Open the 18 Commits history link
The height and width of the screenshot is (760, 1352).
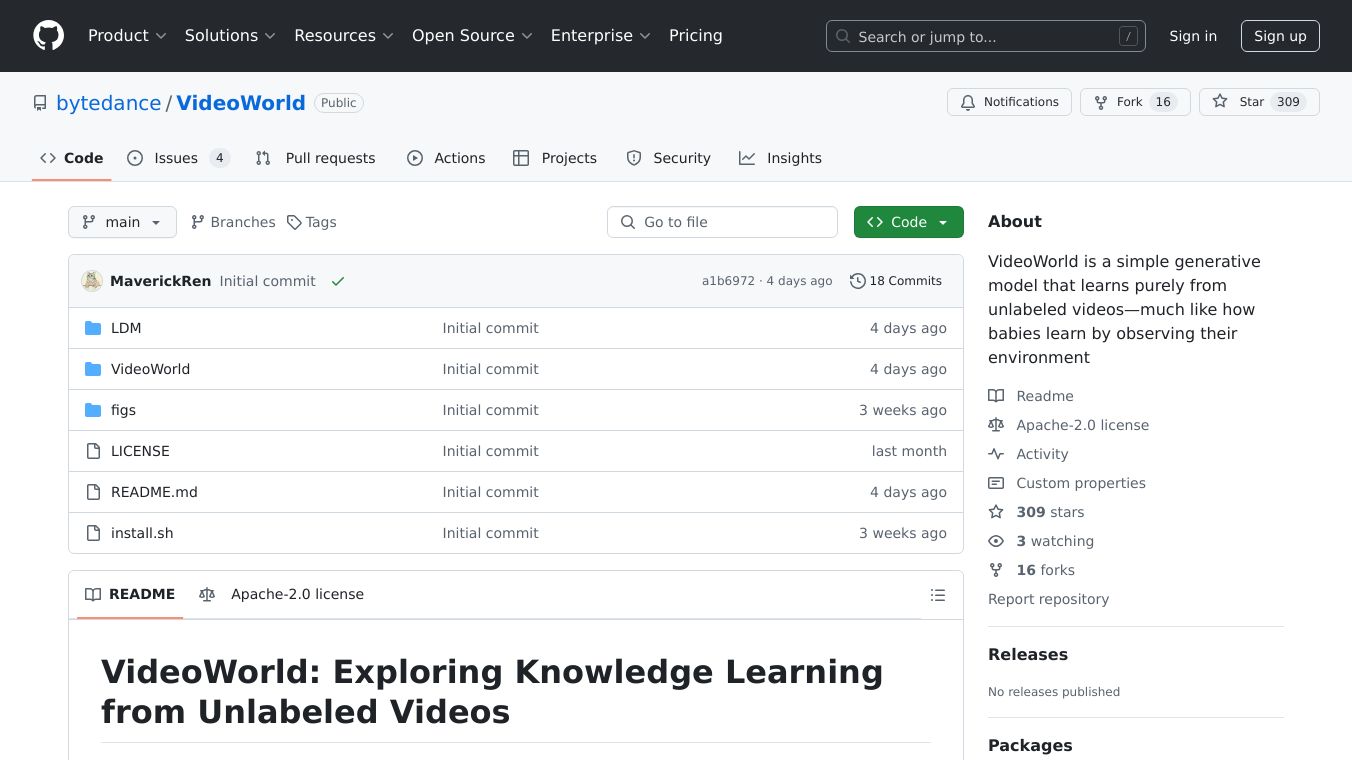896,281
